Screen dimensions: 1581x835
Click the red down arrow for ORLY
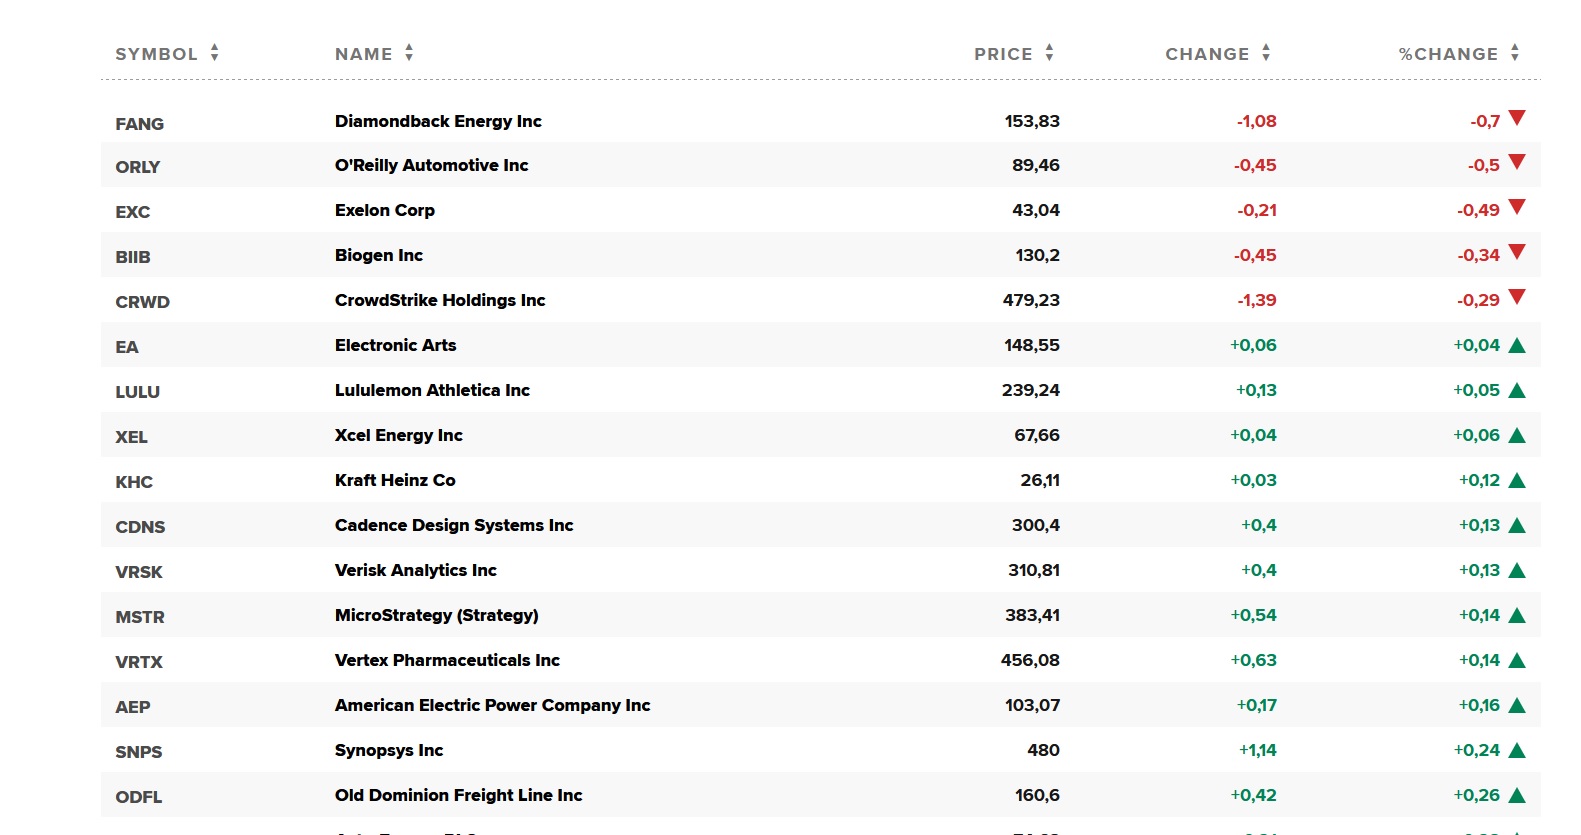pyautogui.click(x=1517, y=162)
